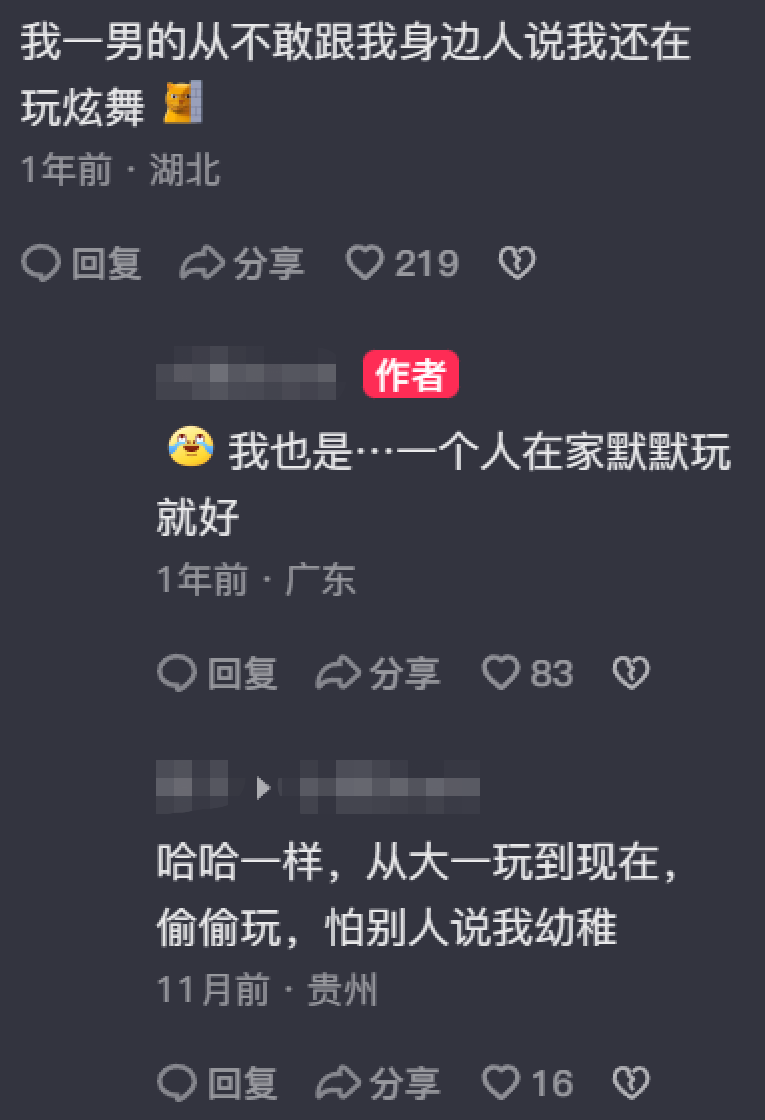Share the author's 广东 comment
Screen dimensions: 765x1120
(x=378, y=673)
